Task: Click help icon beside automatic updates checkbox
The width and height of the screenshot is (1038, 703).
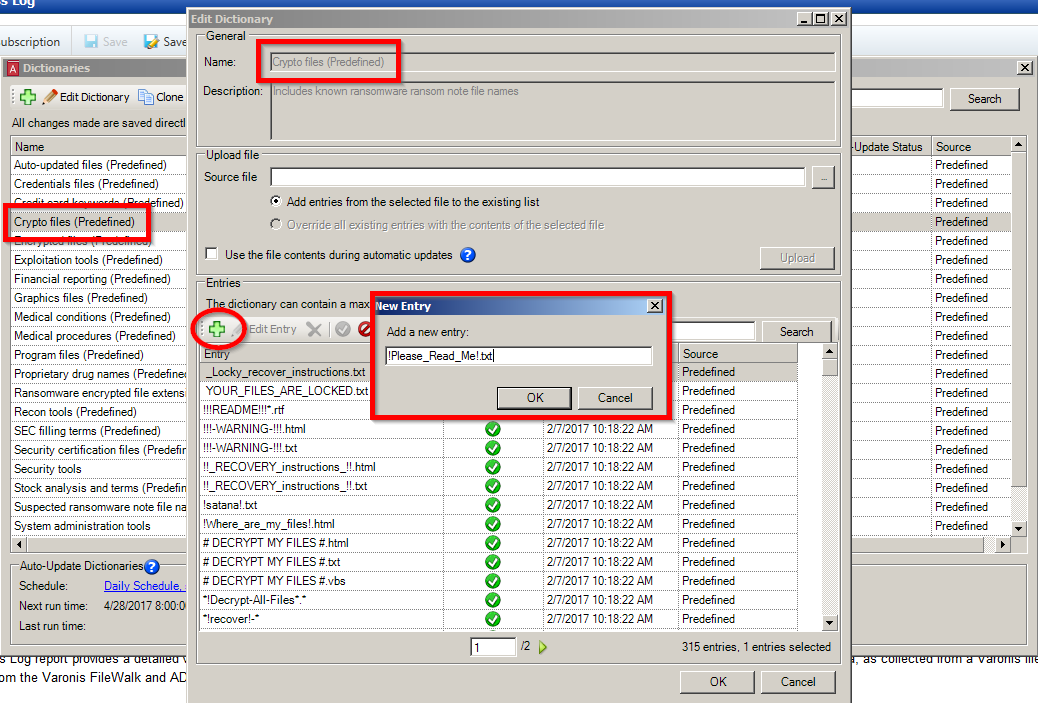Action: tap(467, 255)
